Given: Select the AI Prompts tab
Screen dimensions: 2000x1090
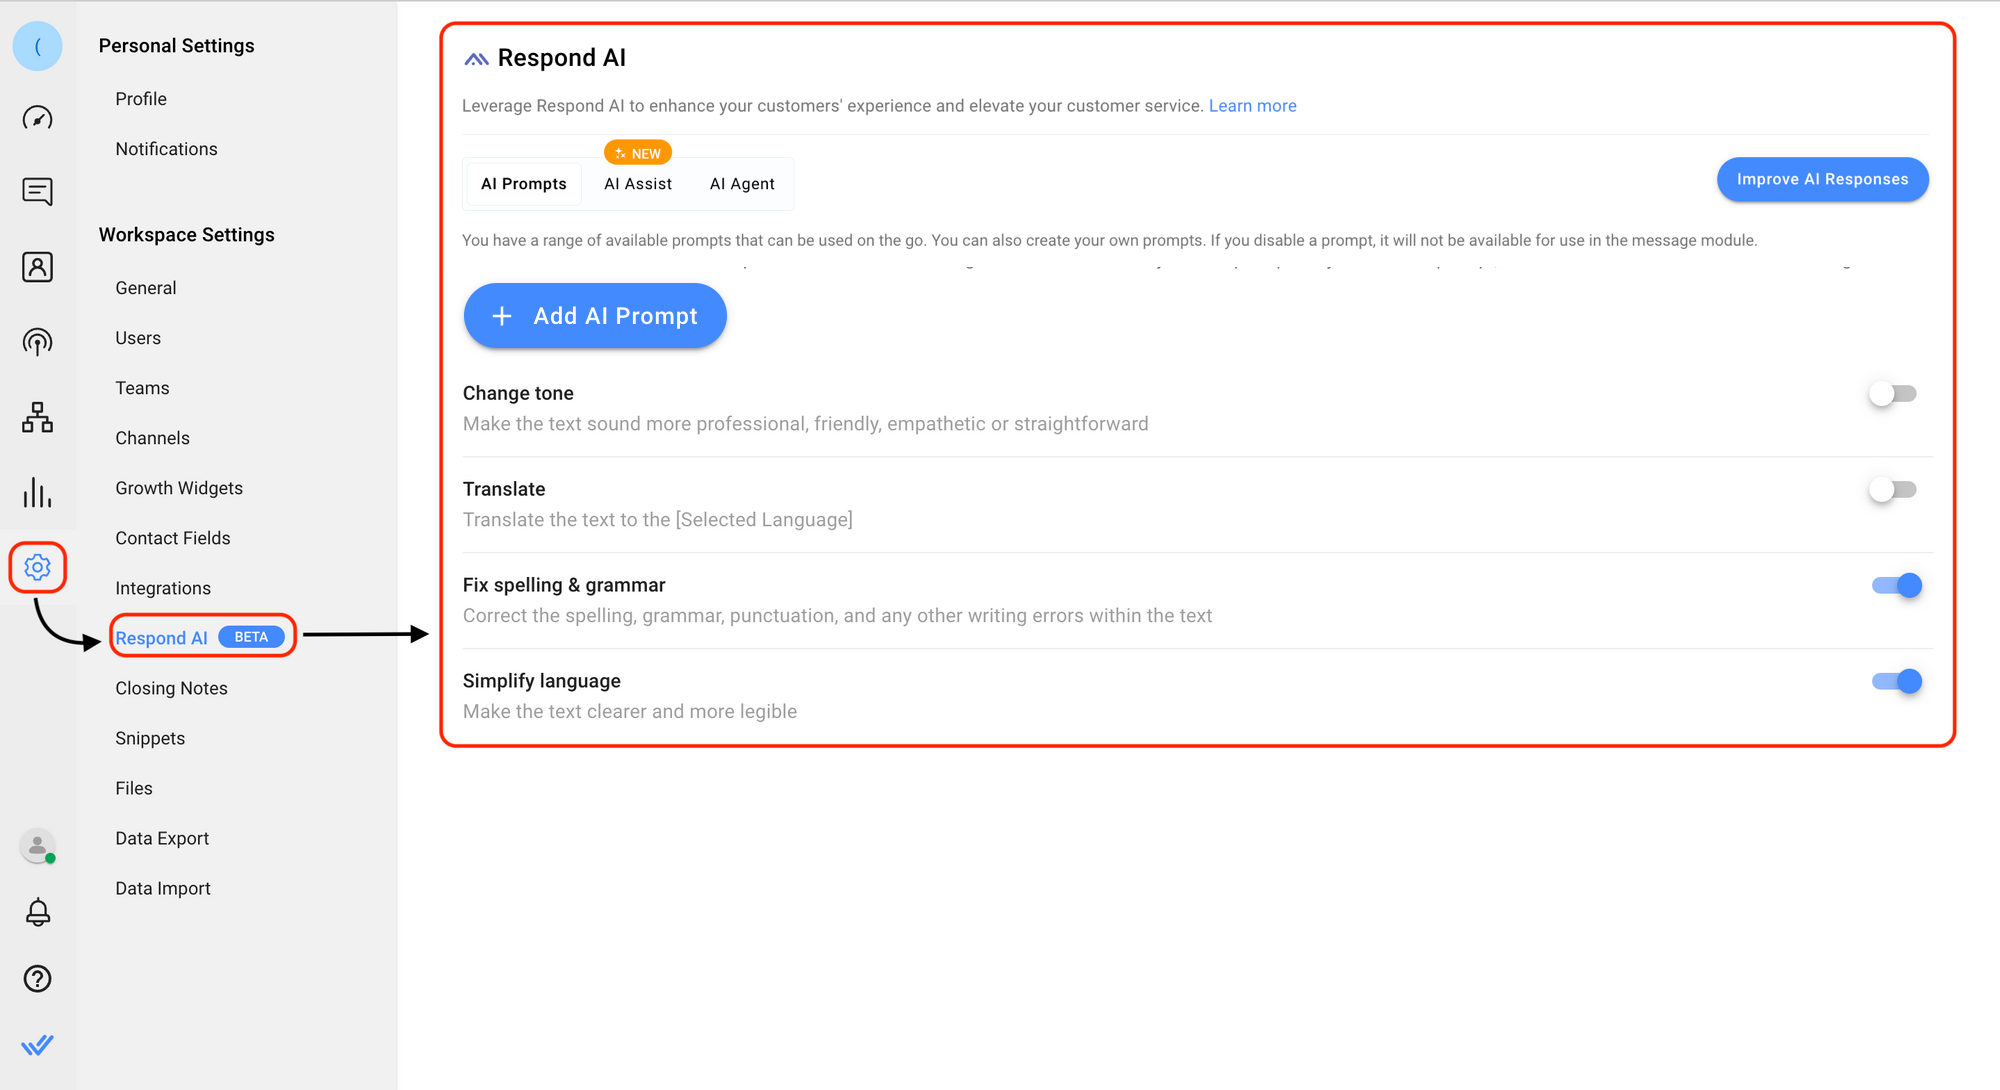Looking at the screenshot, I should pos(523,183).
